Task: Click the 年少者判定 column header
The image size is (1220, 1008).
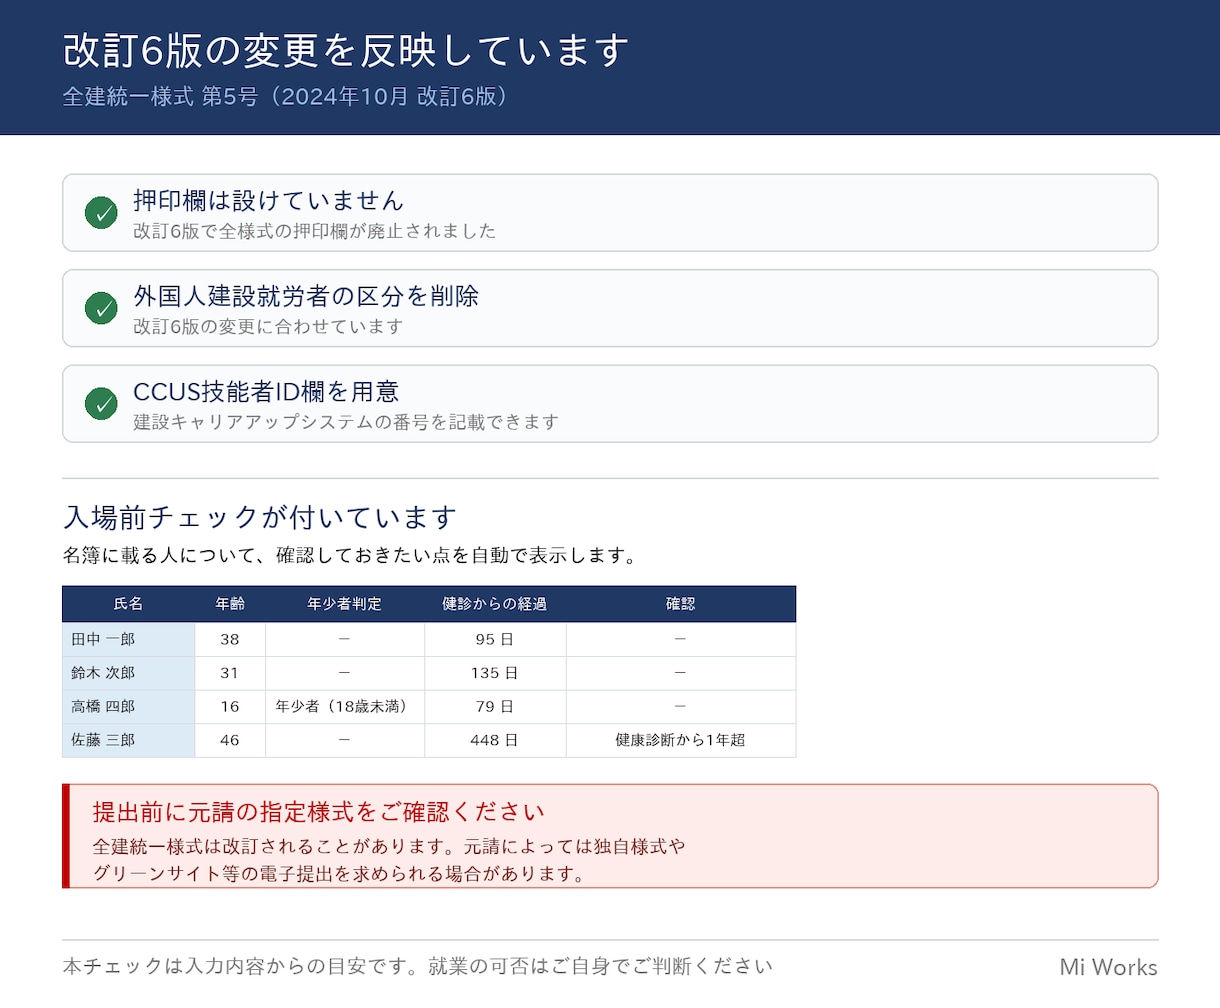Action: [x=345, y=604]
